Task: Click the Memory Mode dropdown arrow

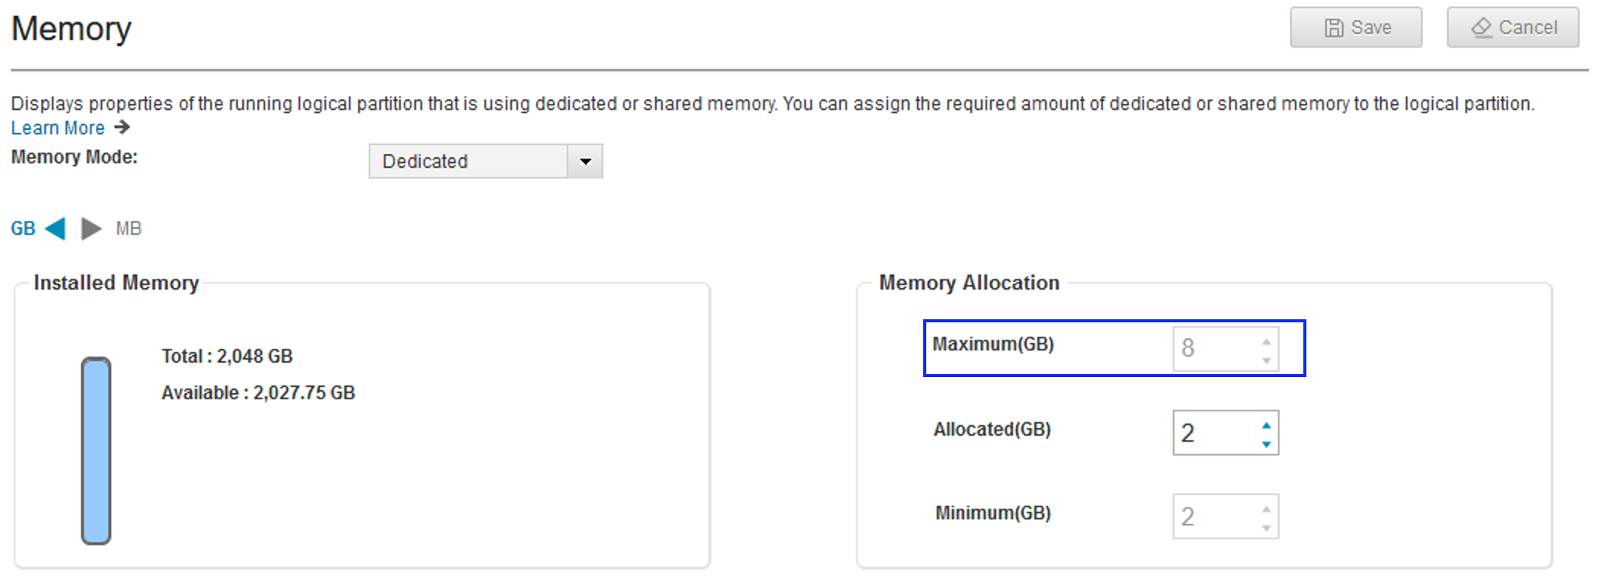Action: [585, 161]
